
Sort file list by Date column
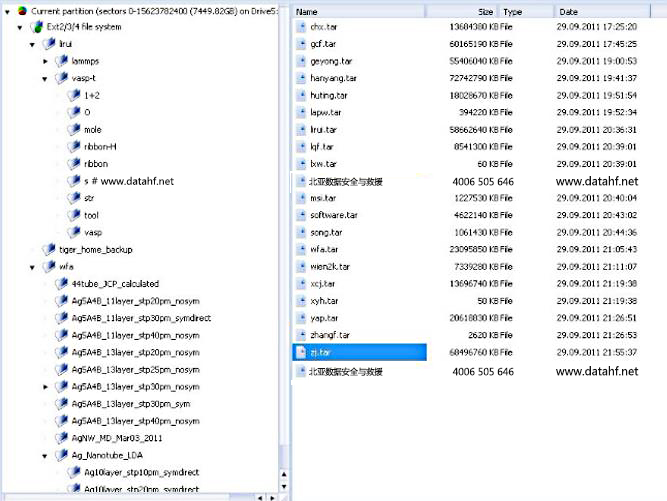pyautogui.click(x=602, y=12)
